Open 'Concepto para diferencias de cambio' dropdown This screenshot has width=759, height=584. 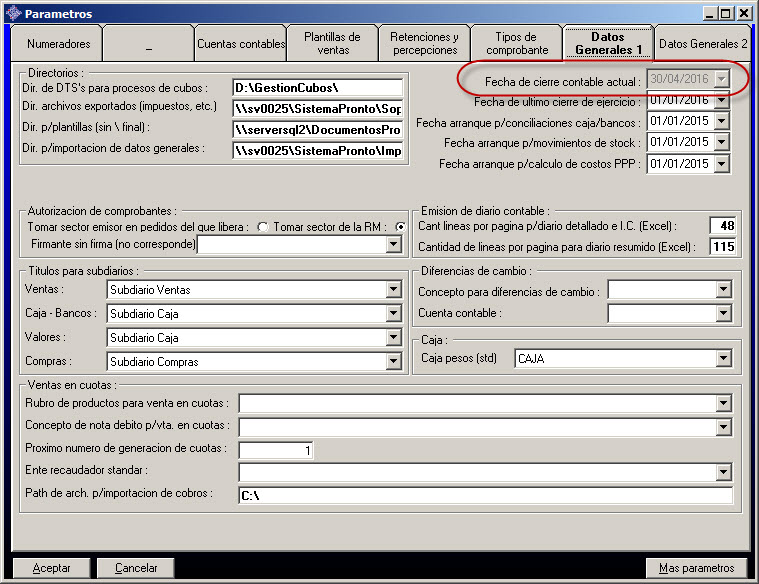coord(724,291)
